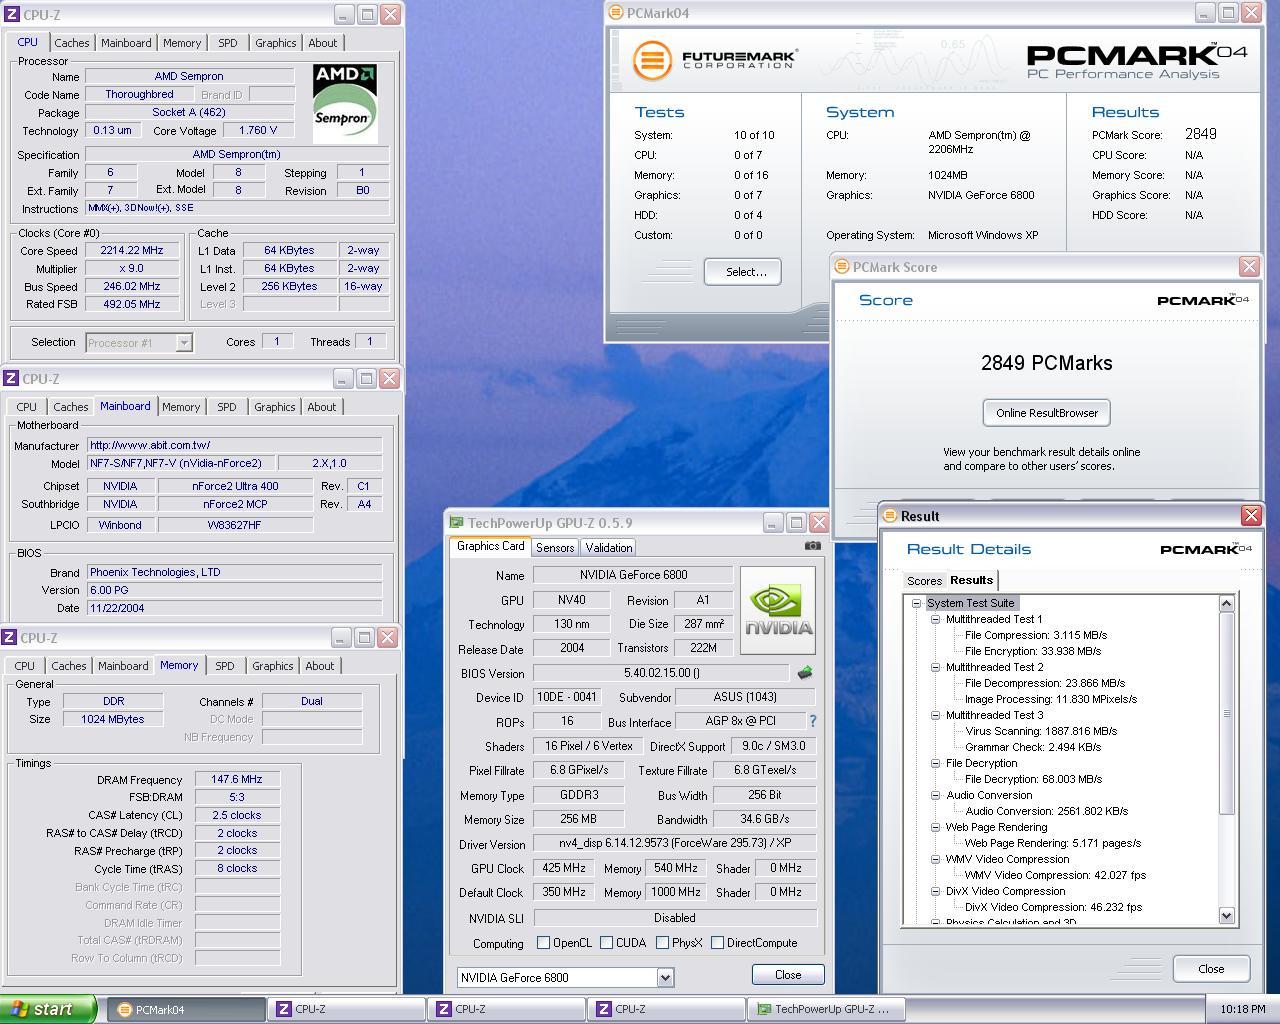The height and width of the screenshot is (1024, 1280).
Task: Click the AMD Sempron logo in CPU-Z
Action: tap(344, 103)
